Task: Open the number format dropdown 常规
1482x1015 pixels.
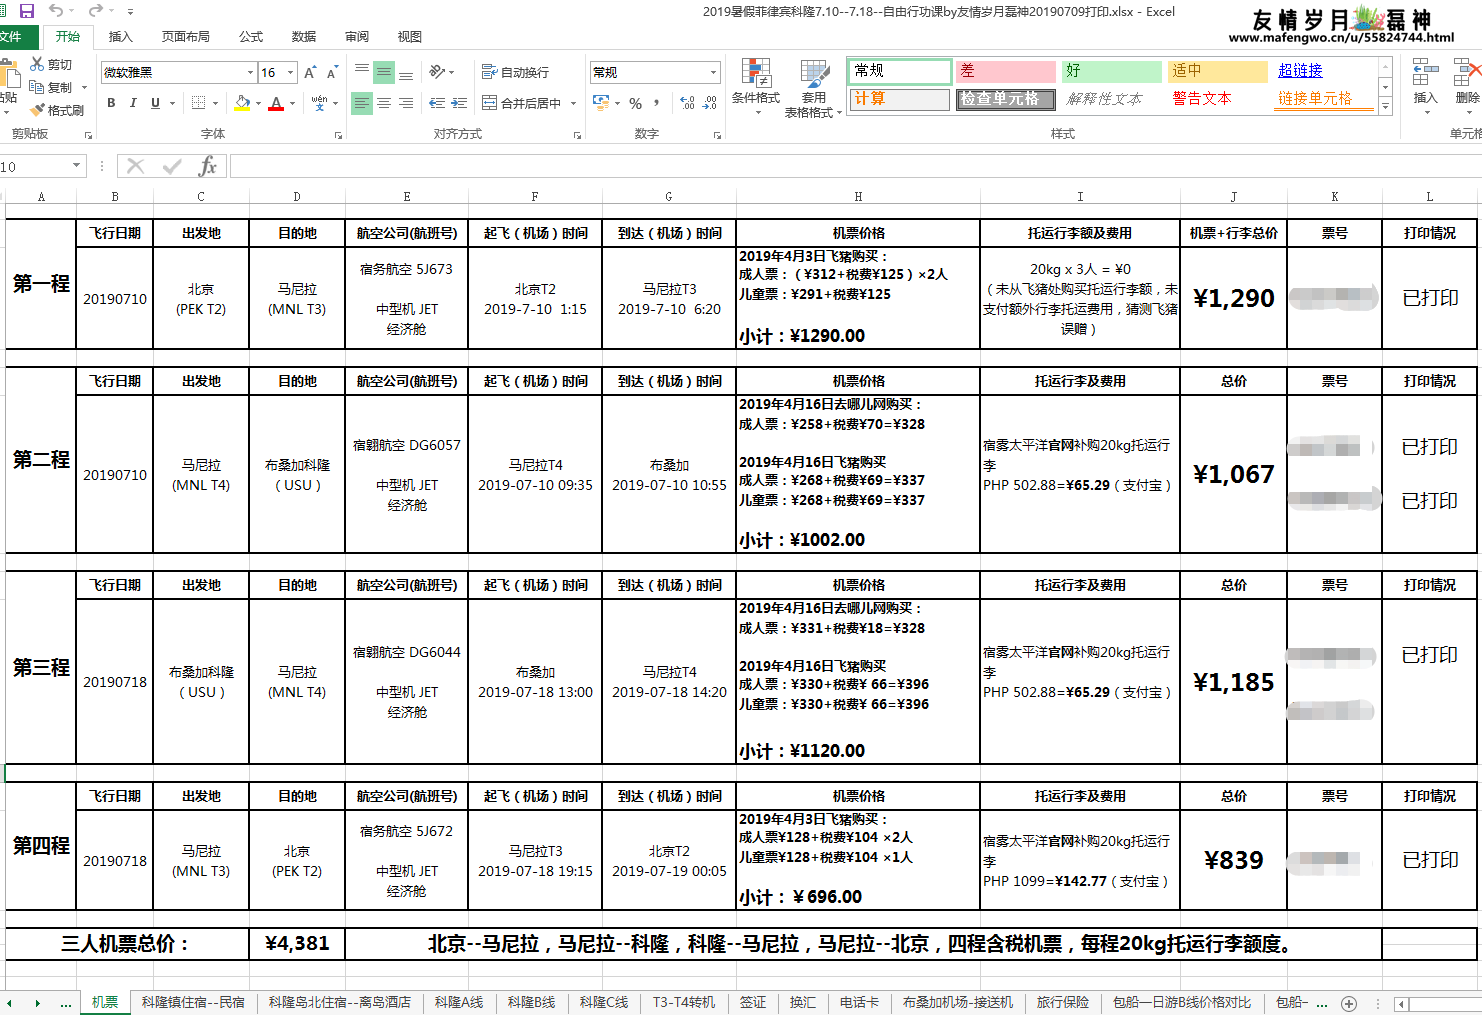Action: click(713, 72)
